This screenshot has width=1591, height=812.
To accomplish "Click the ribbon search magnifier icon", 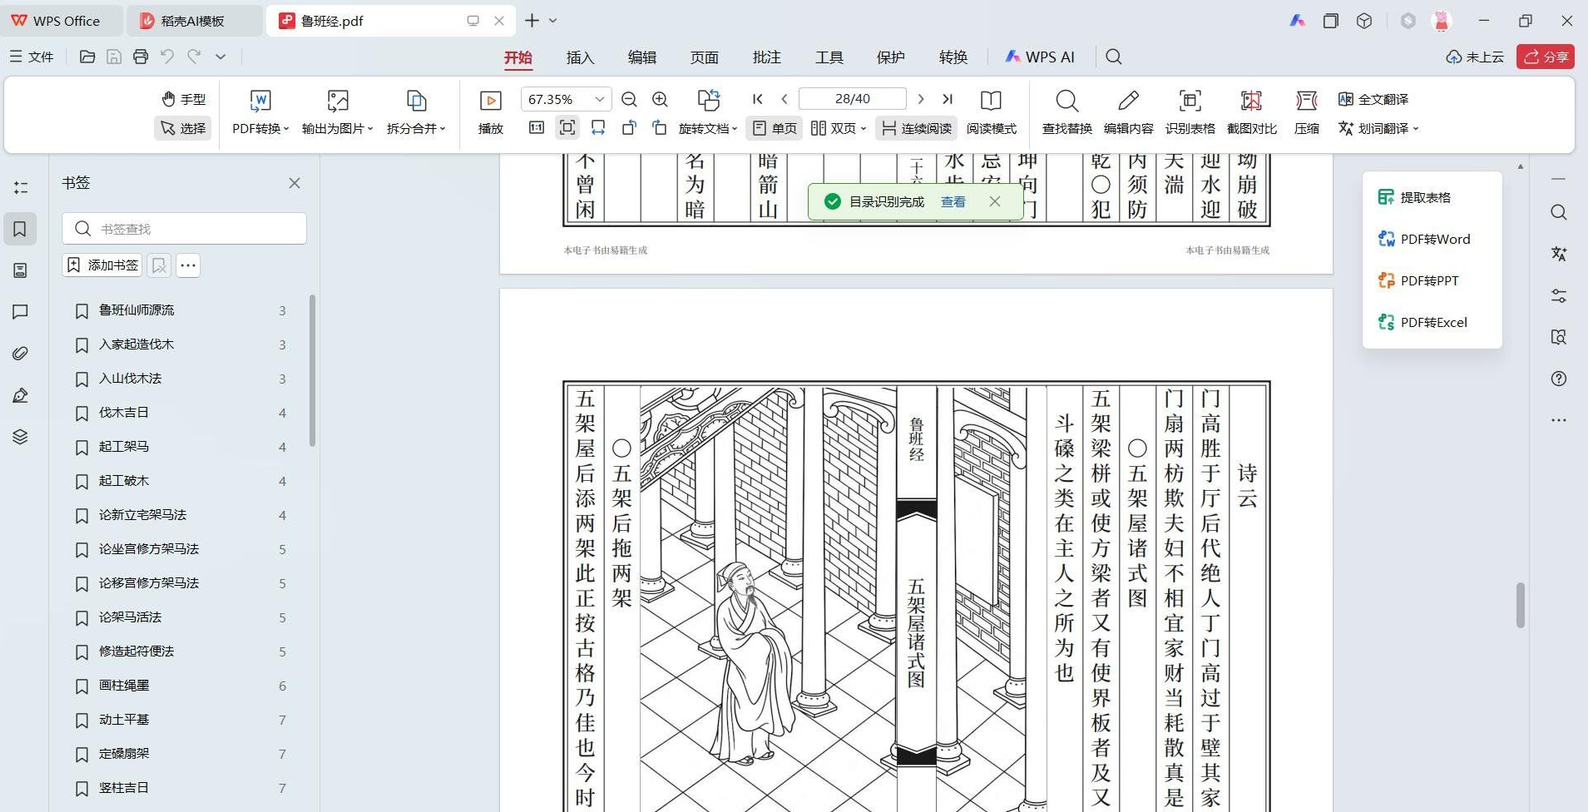I will click(x=1113, y=57).
